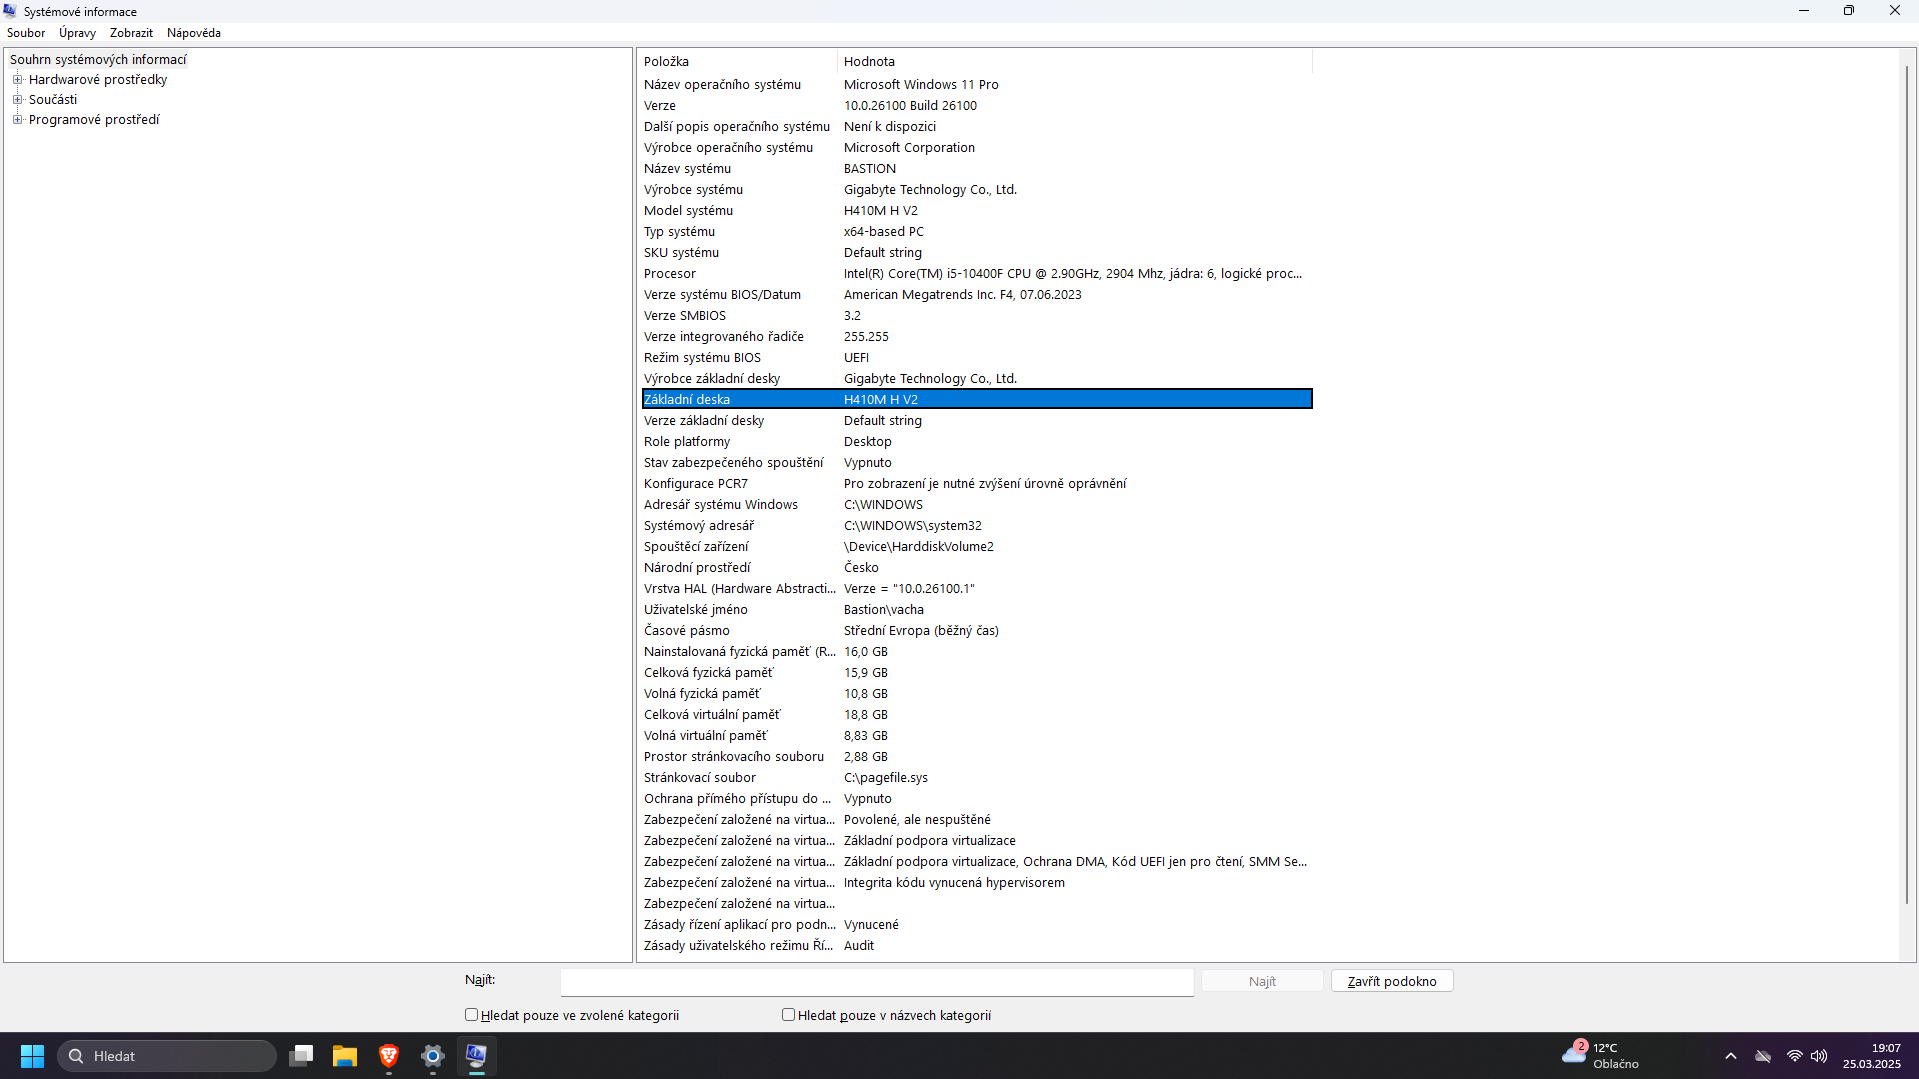Open the Nápověda menu
The width and height of the screenshot is (1919, 1079).
[x=194, y=33]
